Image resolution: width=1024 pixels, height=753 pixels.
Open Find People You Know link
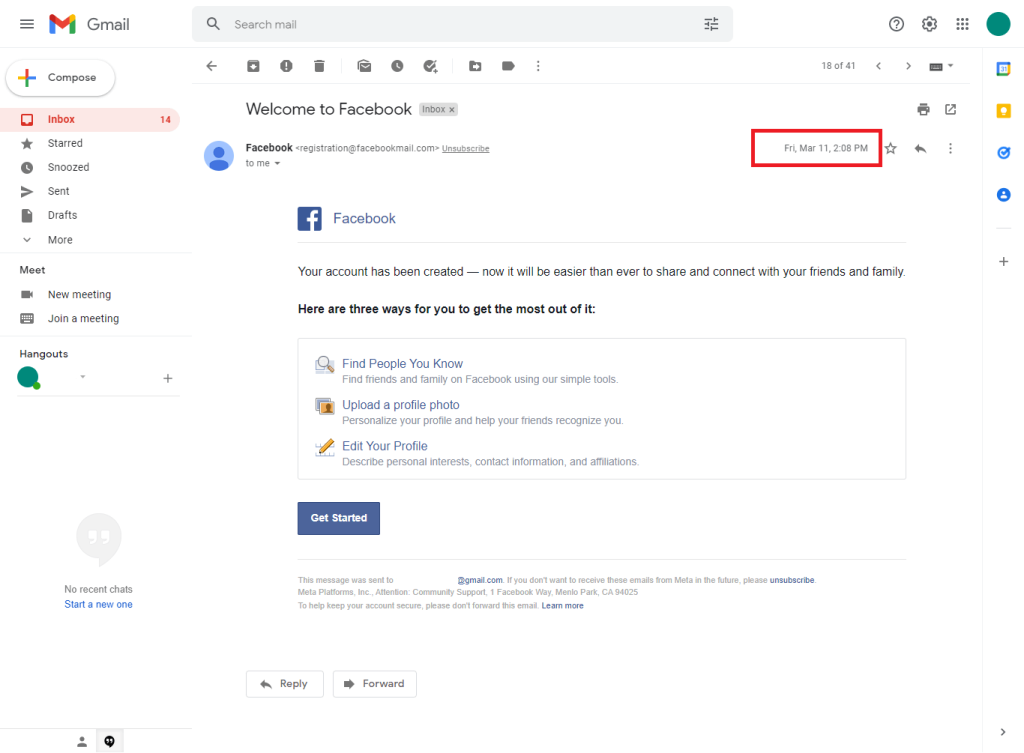pyautogui.click(x=402, y=364)
